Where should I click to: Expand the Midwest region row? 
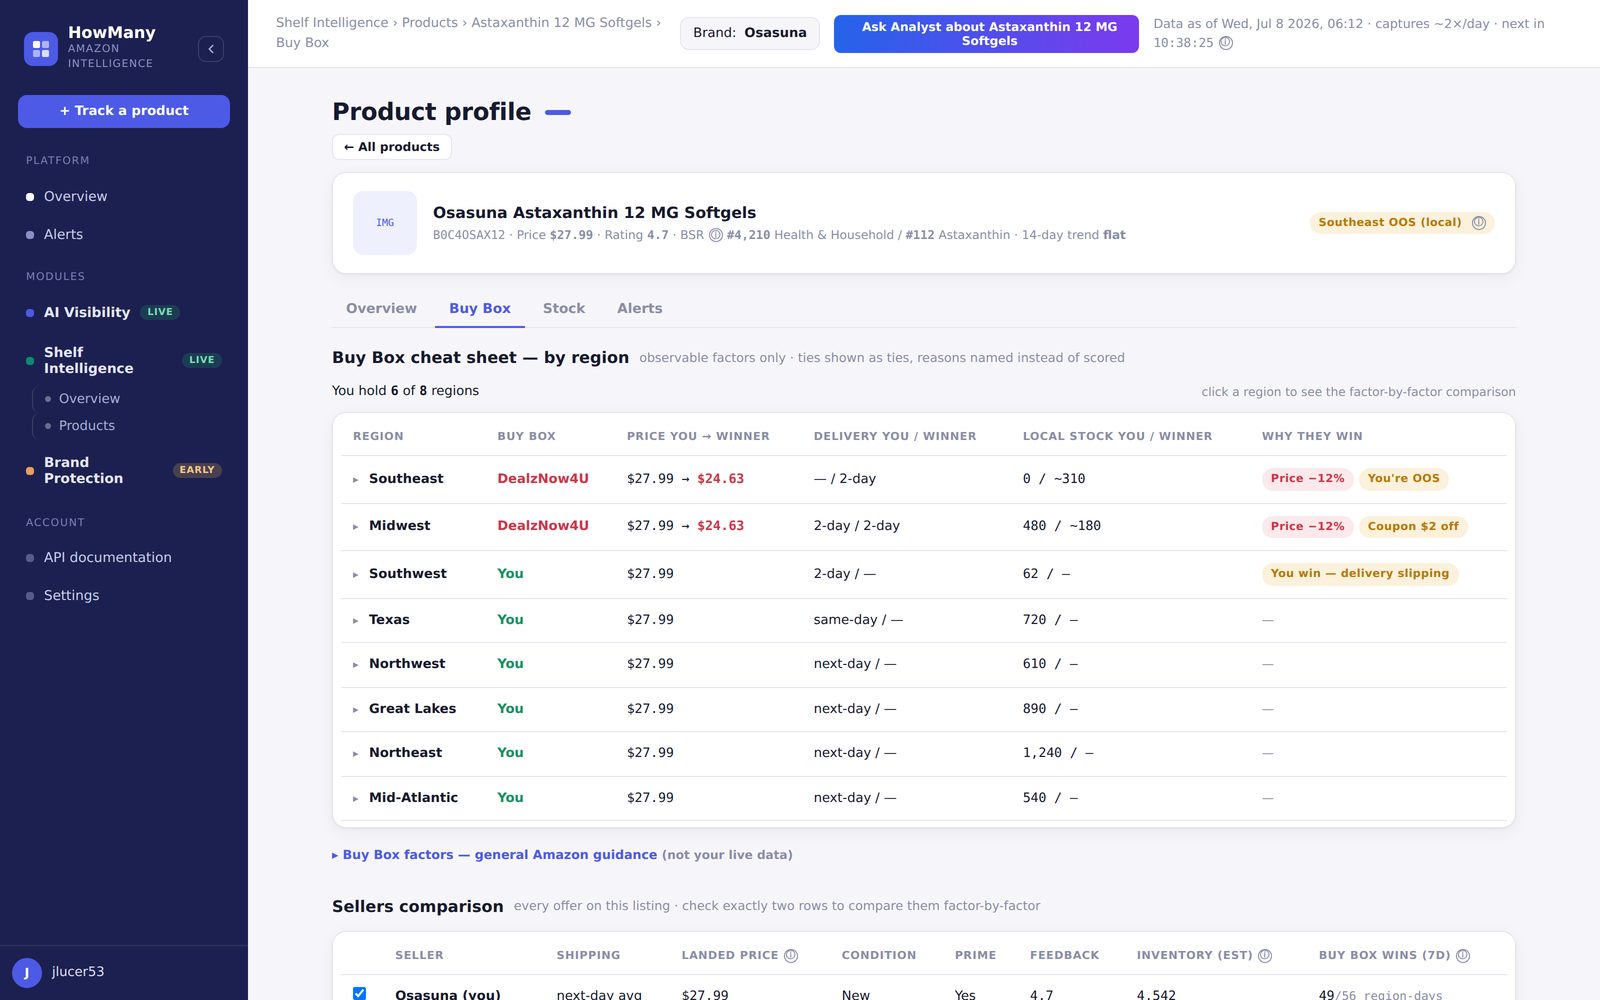click(355, 527)
